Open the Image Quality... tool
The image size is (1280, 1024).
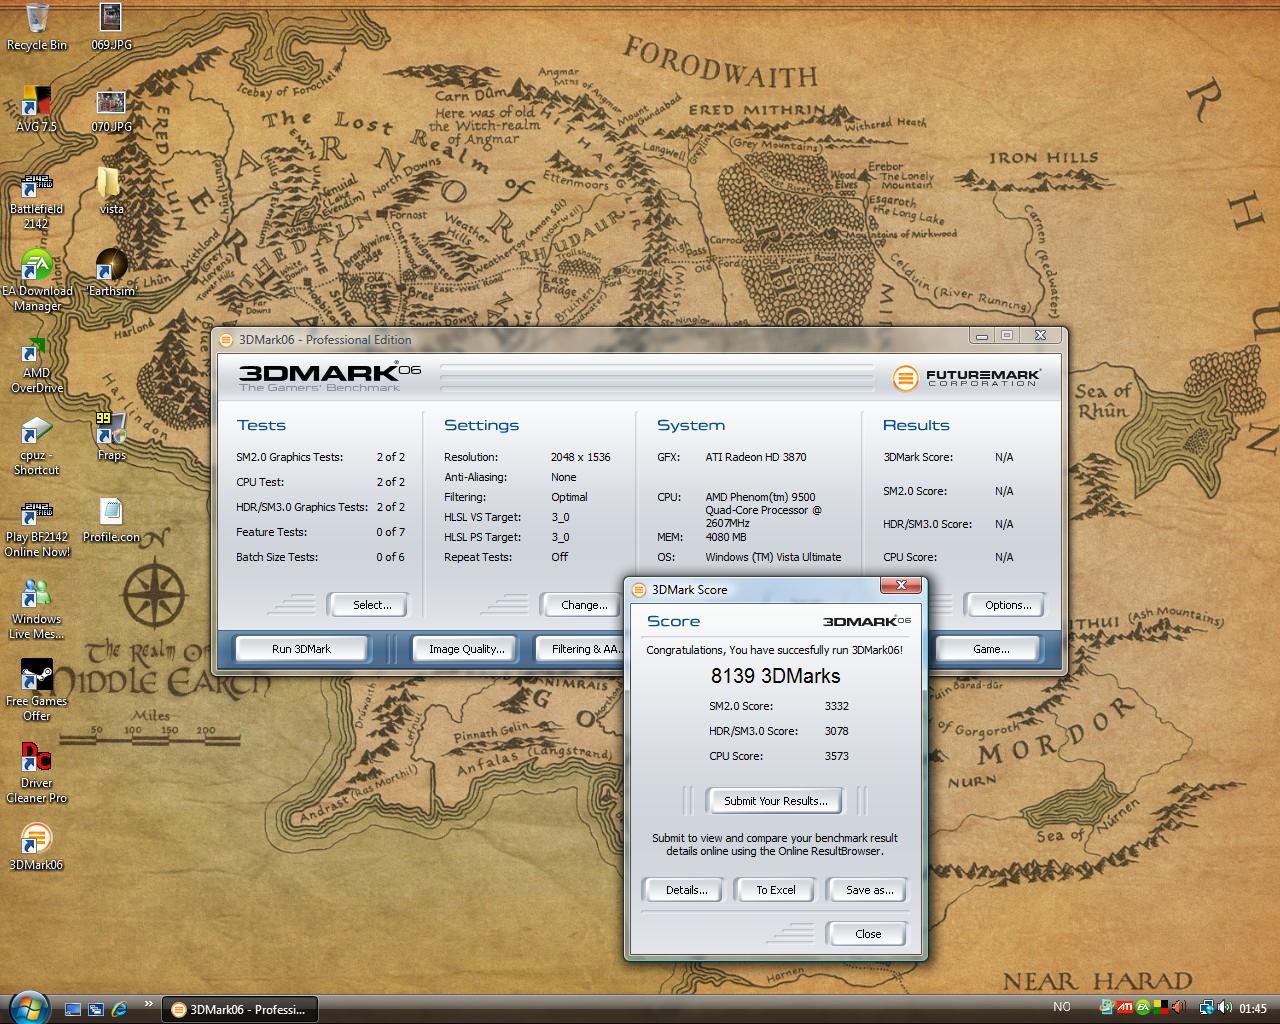466,649
